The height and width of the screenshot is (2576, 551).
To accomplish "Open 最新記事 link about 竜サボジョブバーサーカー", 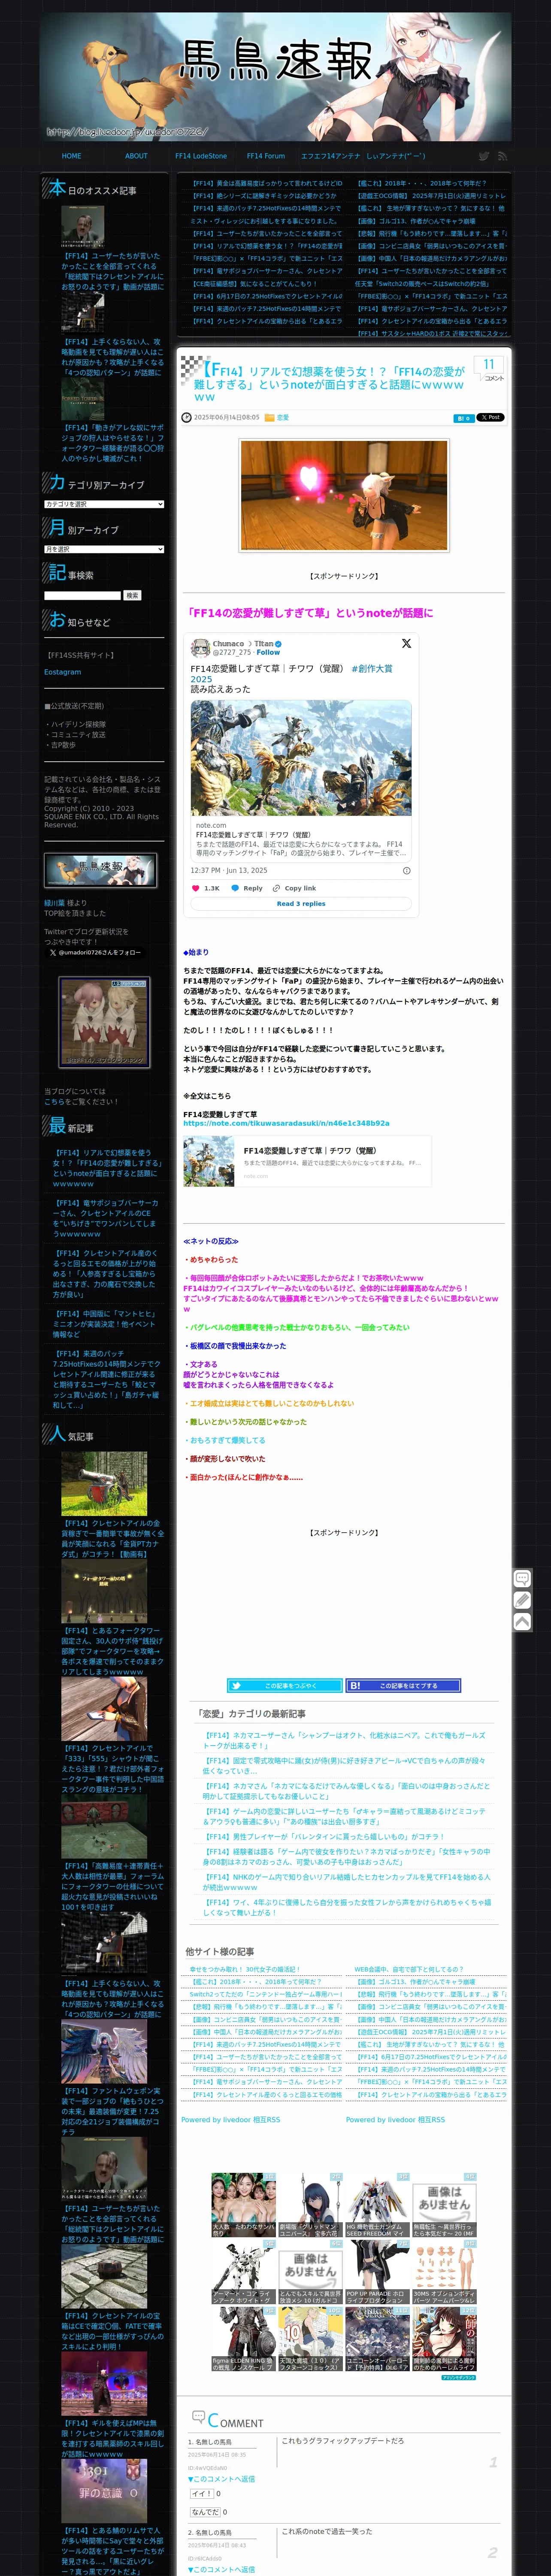I will pos(105,1219).
